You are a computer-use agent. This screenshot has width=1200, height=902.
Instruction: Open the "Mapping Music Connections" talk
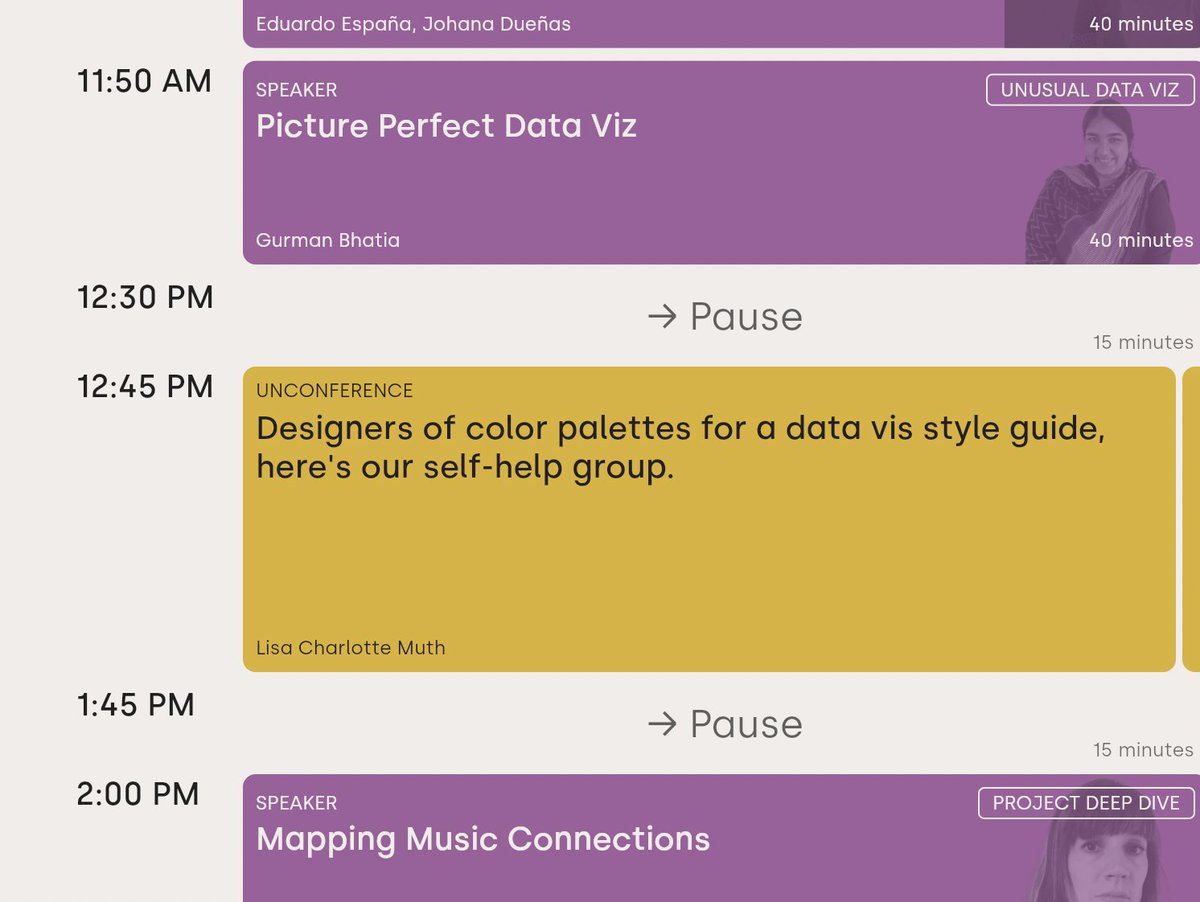[x=483, y=839]
